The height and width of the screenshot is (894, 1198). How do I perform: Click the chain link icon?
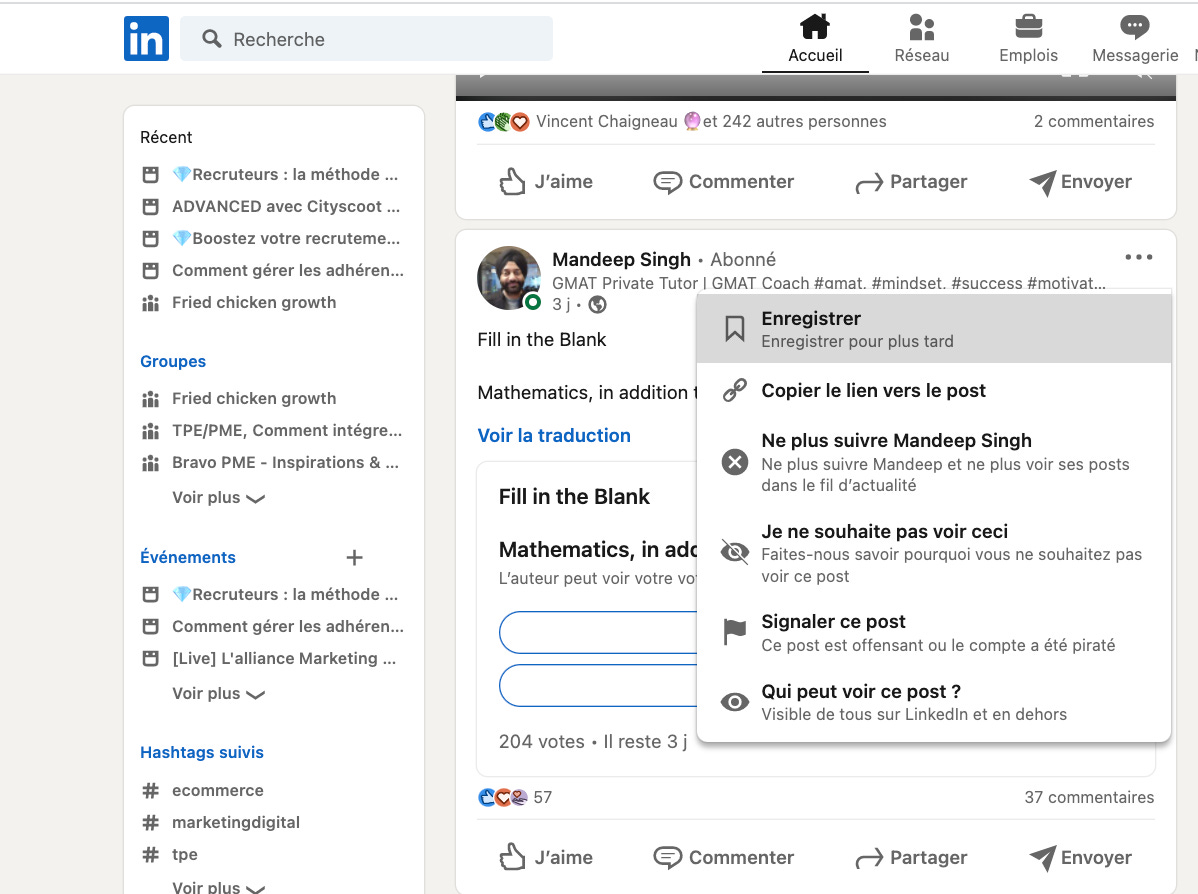[735, 390]
